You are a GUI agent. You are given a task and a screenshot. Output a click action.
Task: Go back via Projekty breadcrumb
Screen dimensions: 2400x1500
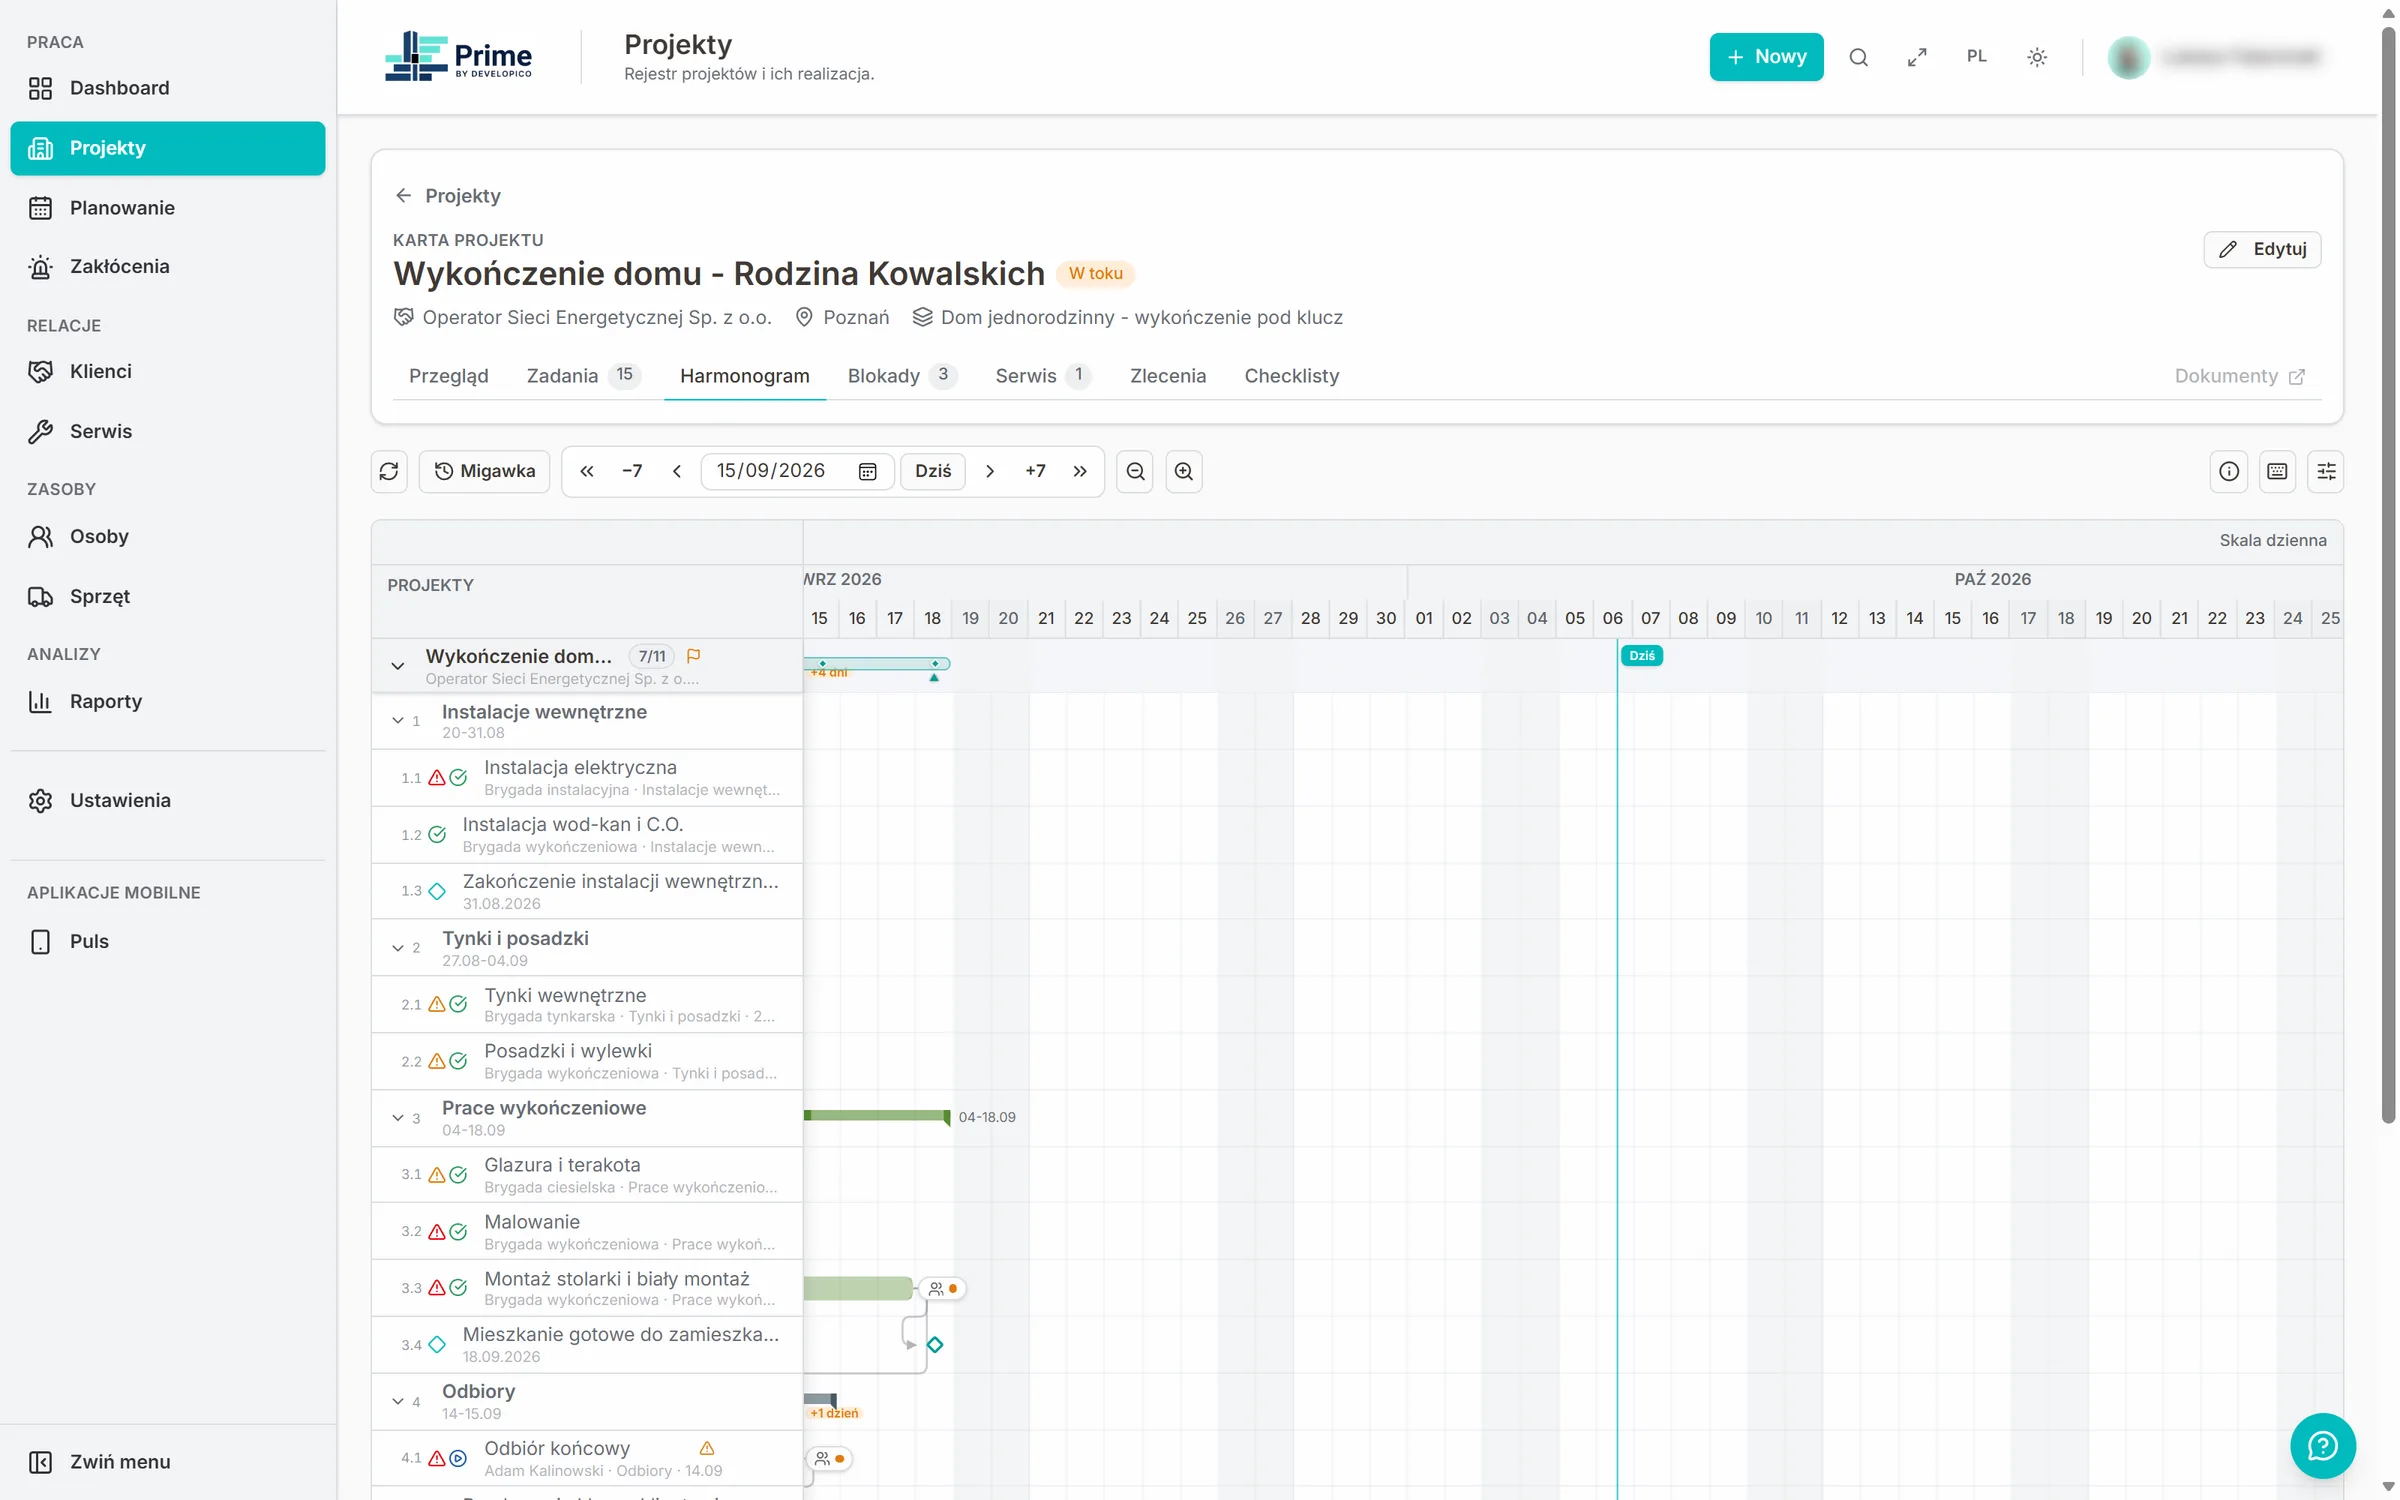[x=447, y=196]
